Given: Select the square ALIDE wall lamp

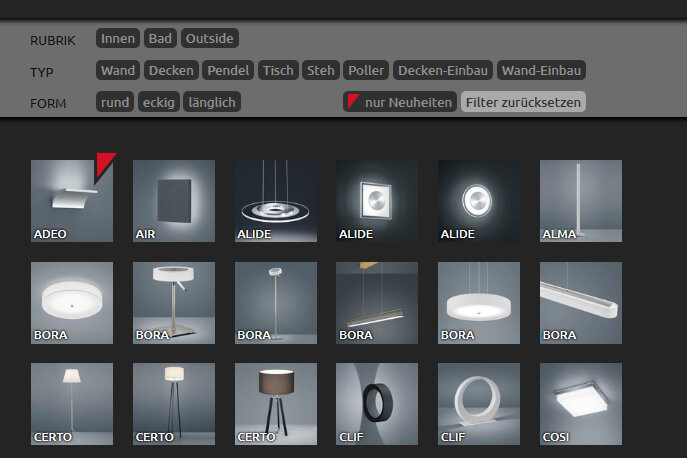Looking at the screenshot, I should point(377,201).
